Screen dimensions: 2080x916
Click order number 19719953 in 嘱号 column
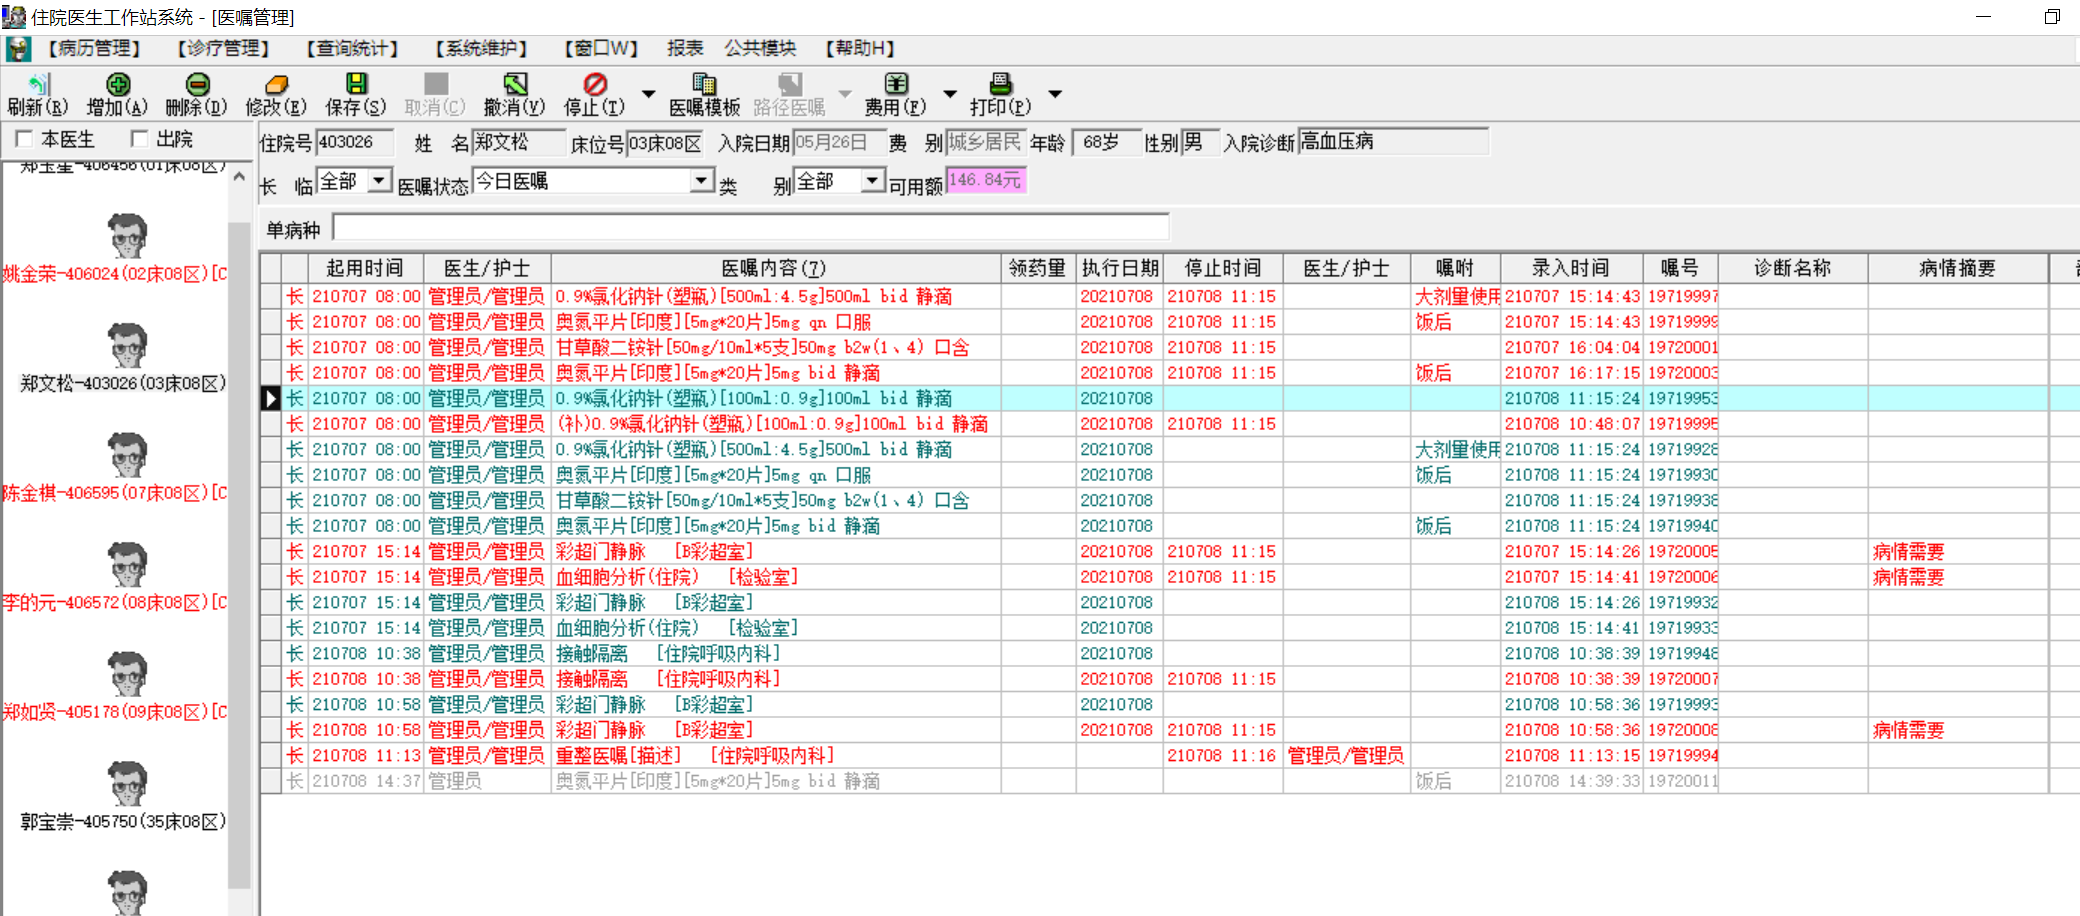click(1682, 398)
